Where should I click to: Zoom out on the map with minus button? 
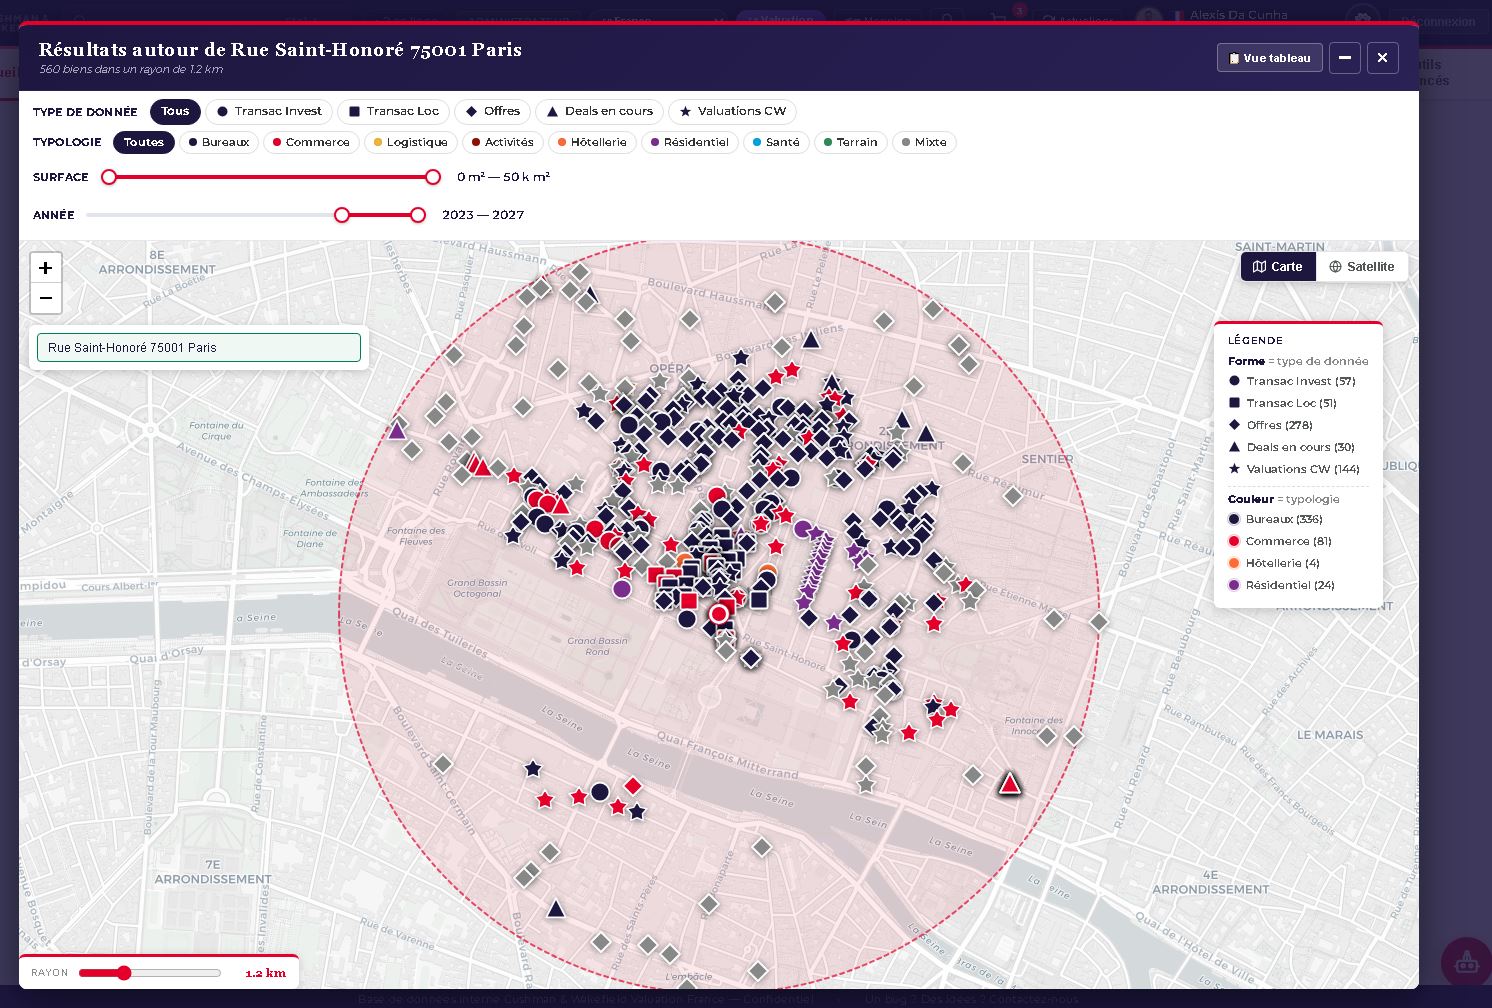click(45, 298)
